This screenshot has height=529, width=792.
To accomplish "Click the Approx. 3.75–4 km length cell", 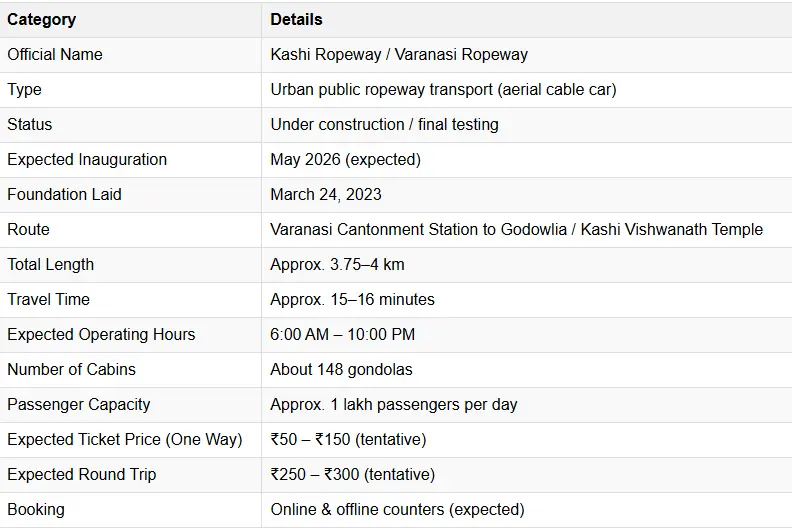I will [337, 264].
